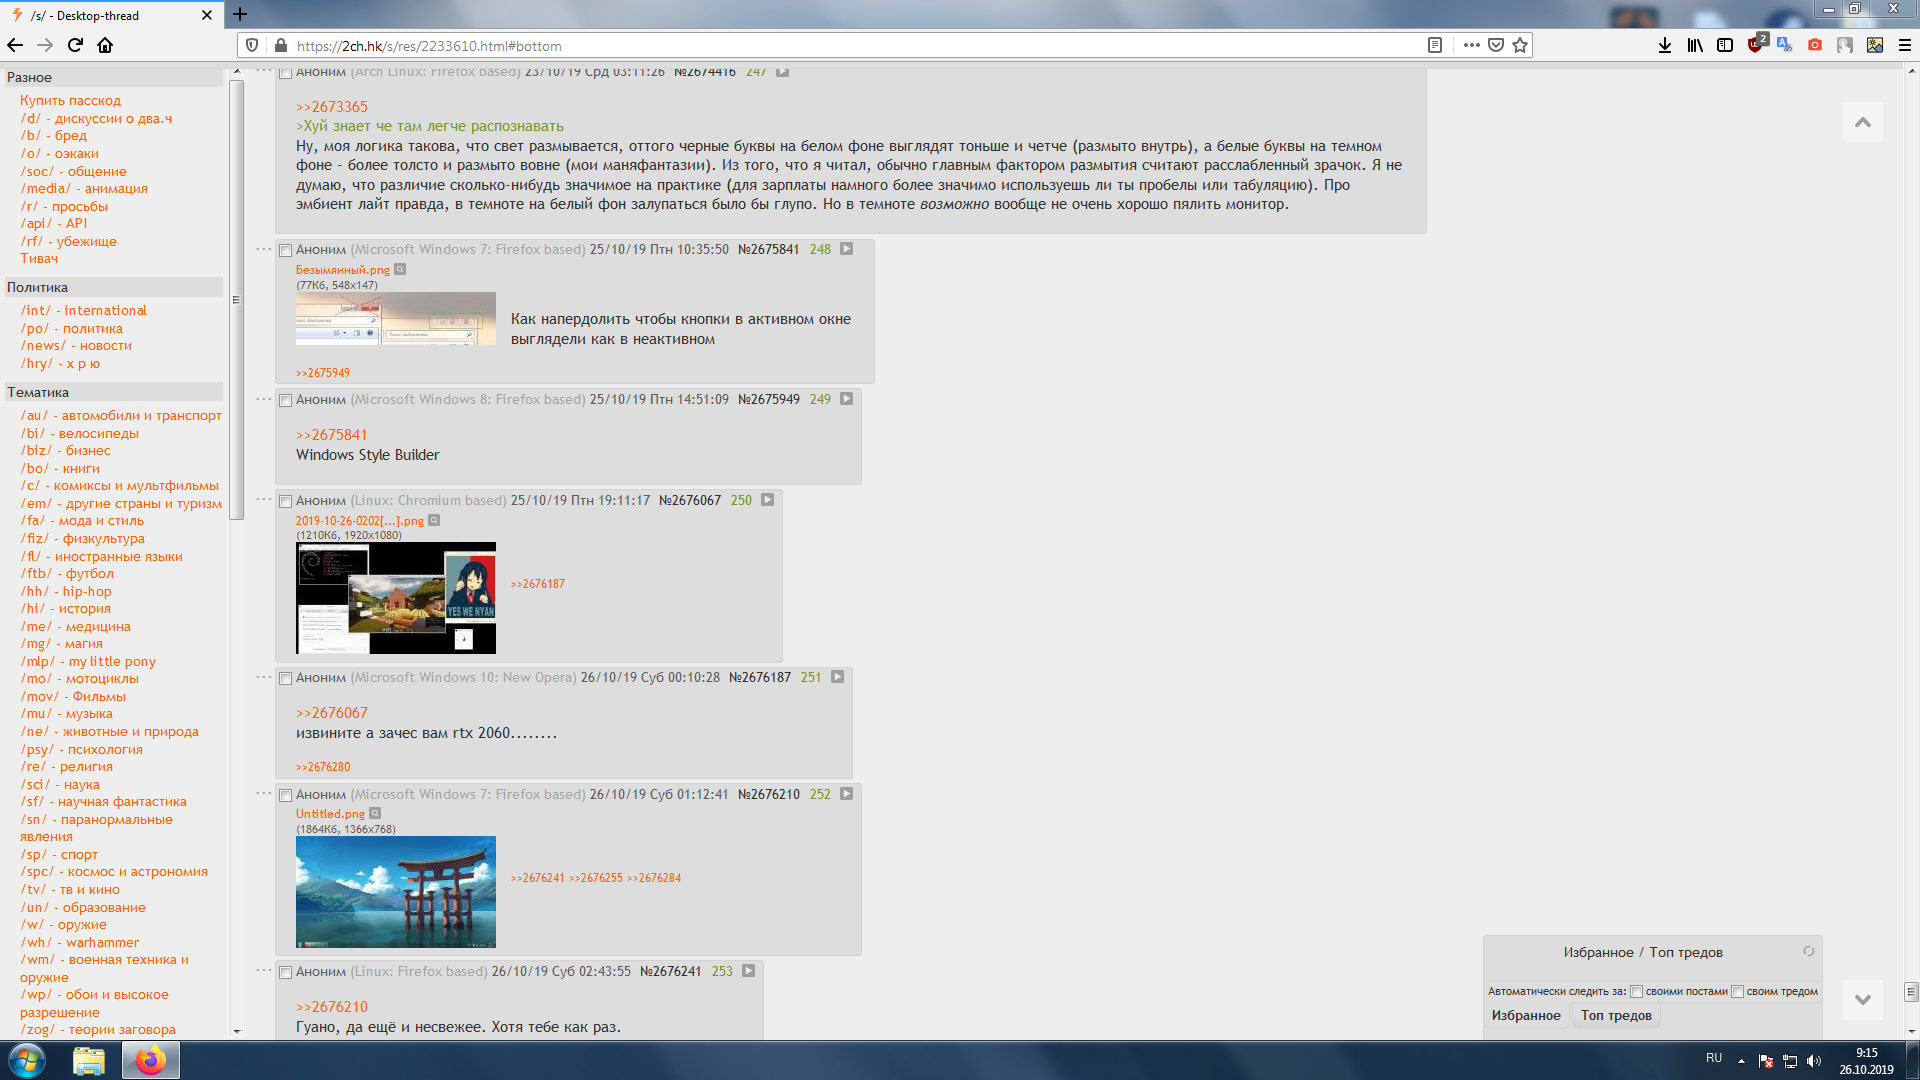Screen dimensions: 1920x1080
Task: Select the 'Избранное' tab
Action: pos(1526,1016)
